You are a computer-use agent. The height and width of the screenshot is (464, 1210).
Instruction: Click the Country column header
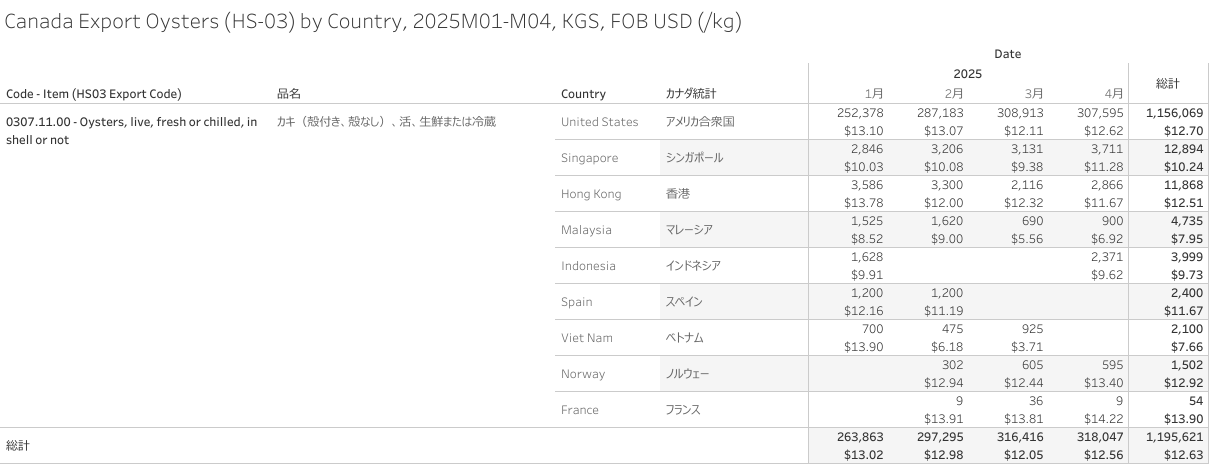[x=583, y=94]
